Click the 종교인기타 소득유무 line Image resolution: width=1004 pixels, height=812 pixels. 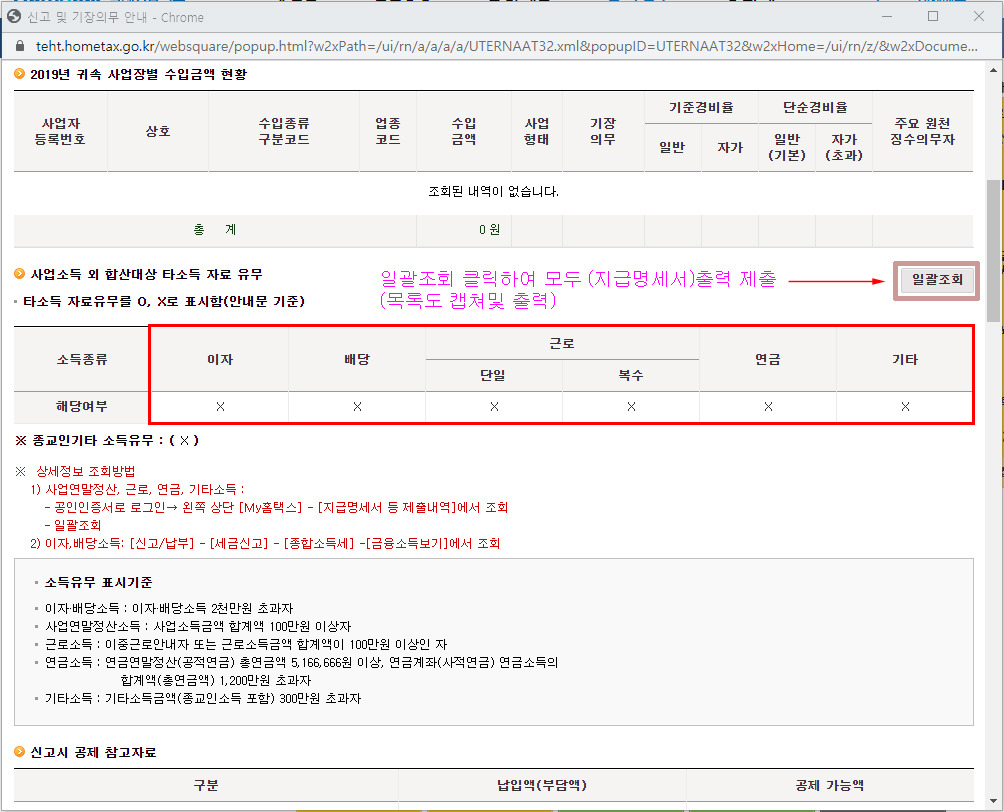(x=107, y=441)
